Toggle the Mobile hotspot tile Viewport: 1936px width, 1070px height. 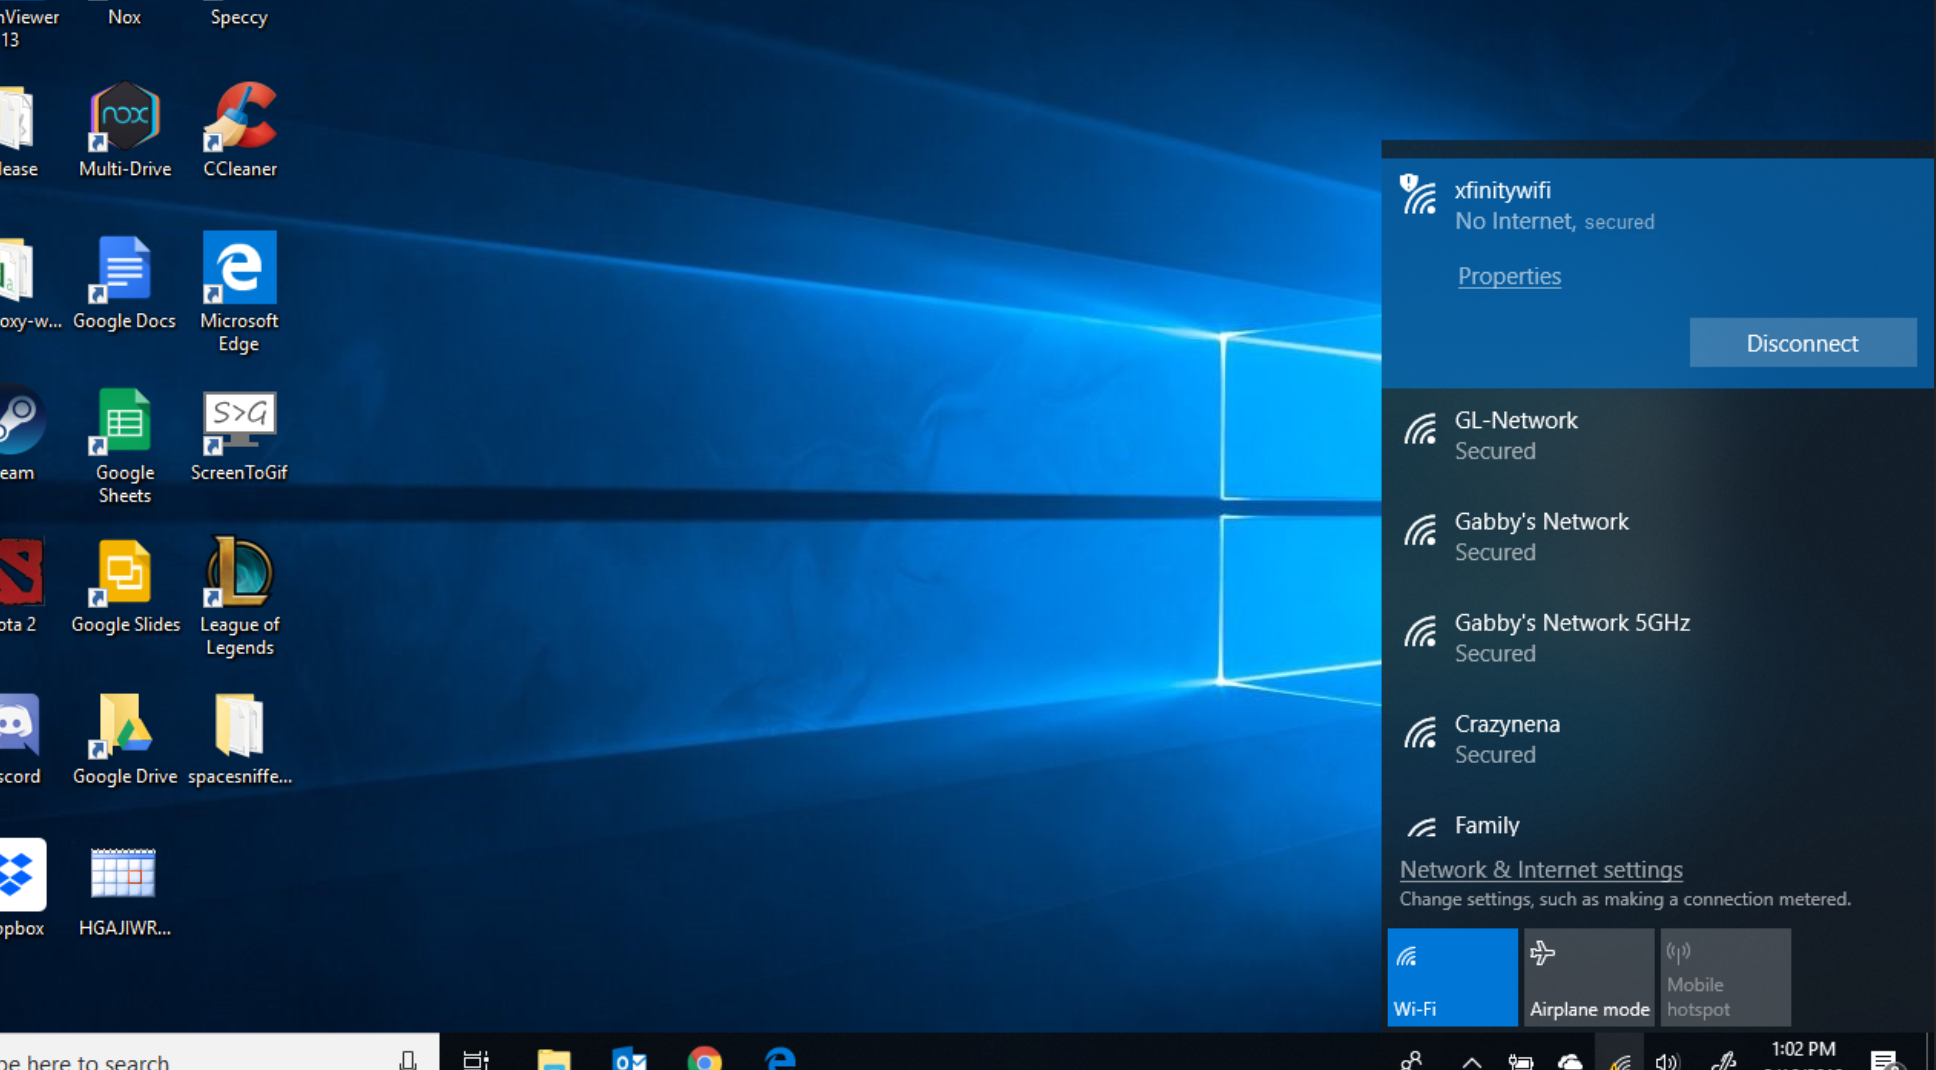pos(1725,977)
